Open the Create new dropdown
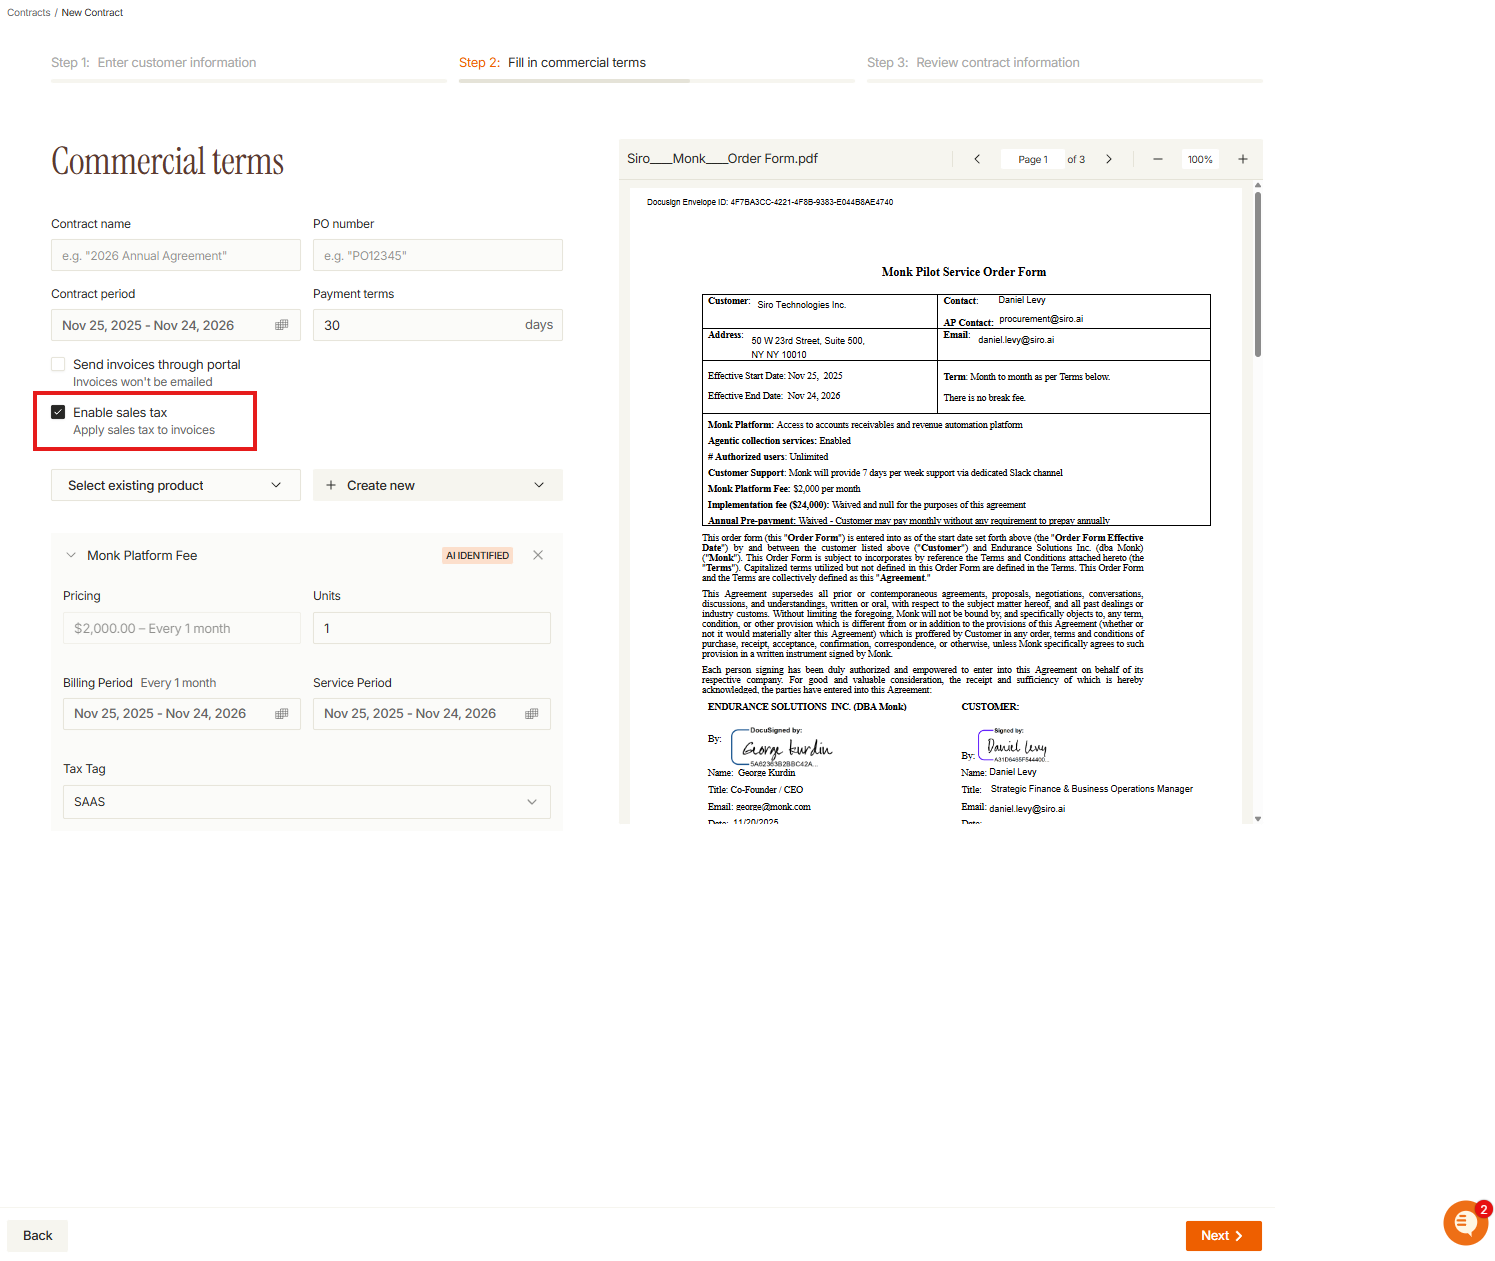This screenshot has height=1261, width=1495. tap(438, 485)
